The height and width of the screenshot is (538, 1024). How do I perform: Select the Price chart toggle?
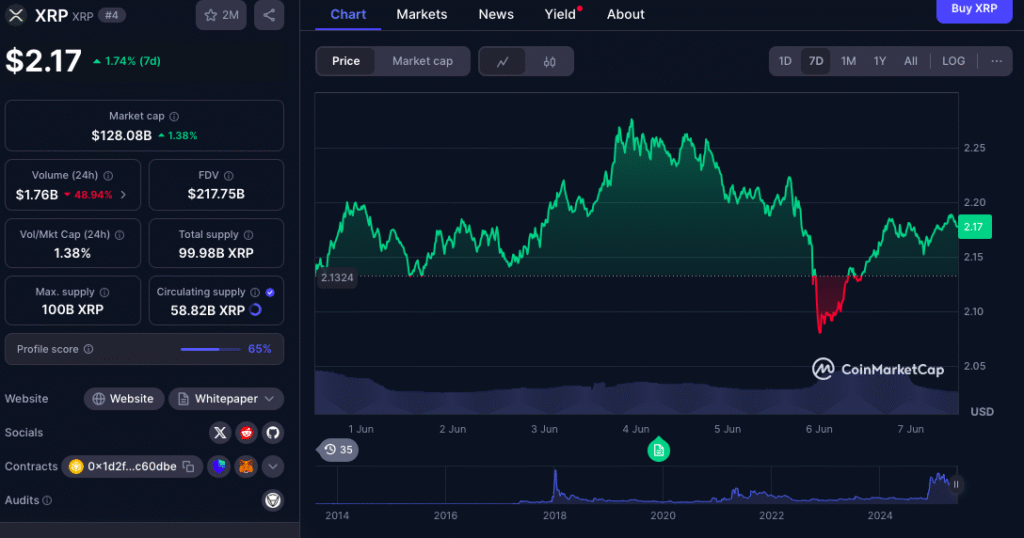click(x=345, y=61)
